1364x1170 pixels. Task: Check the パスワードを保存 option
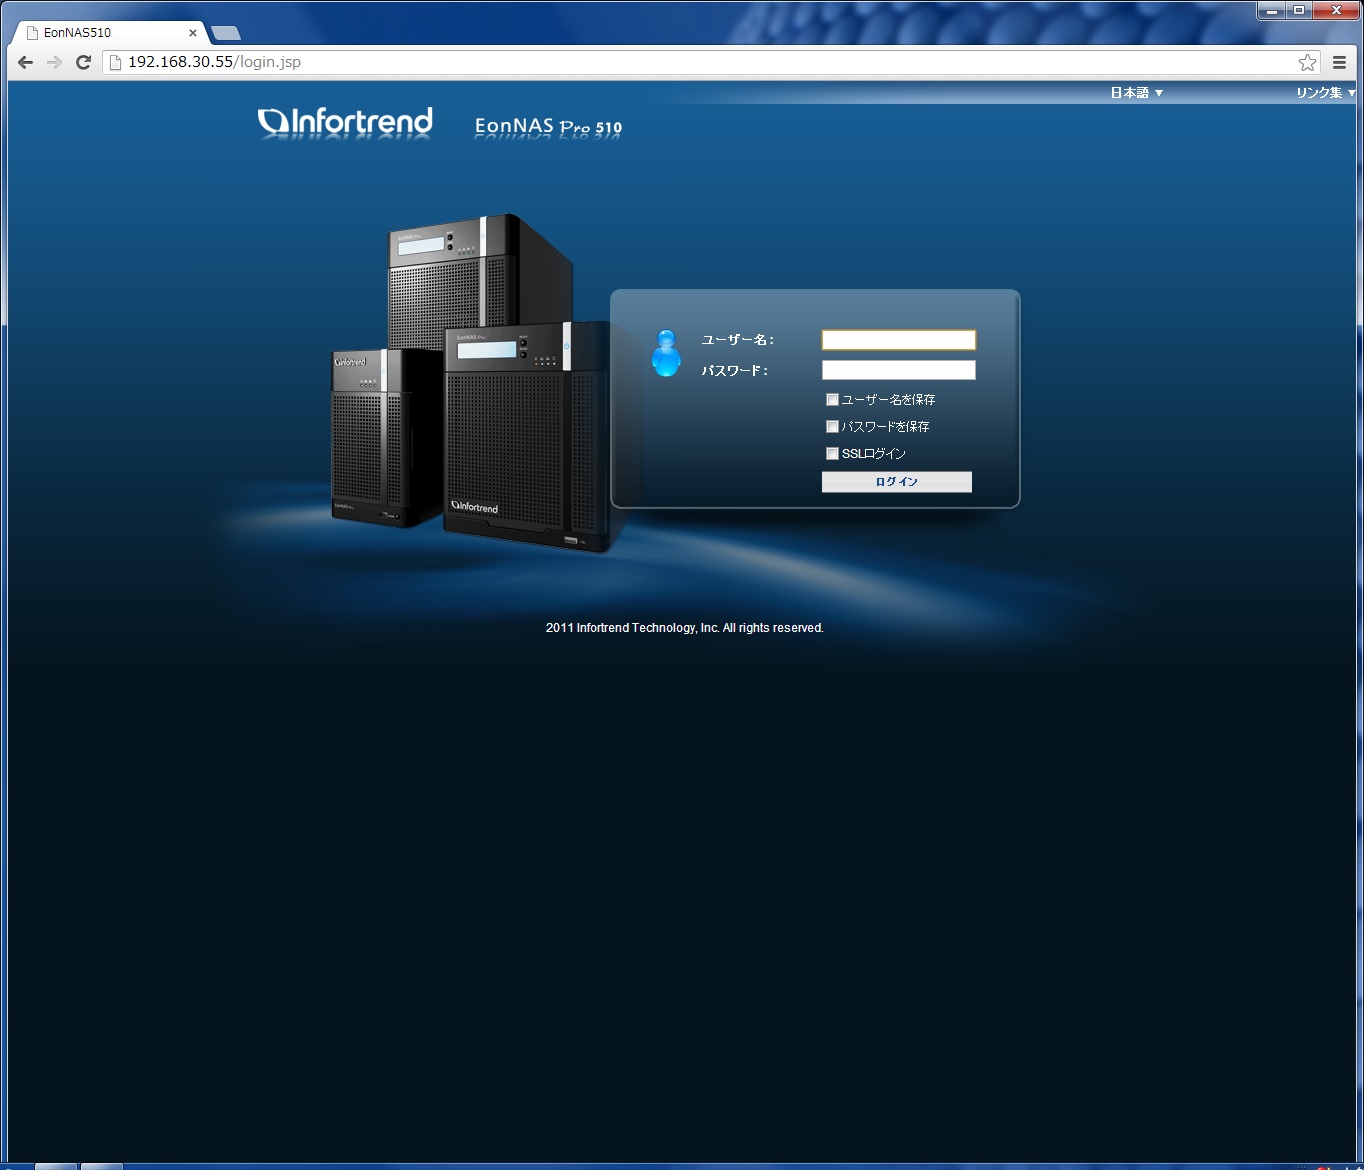coord(832,427)
